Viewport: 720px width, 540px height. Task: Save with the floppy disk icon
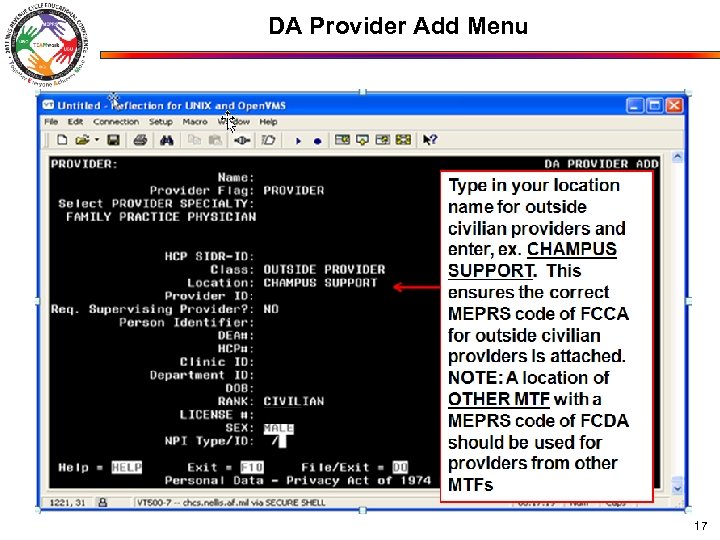point(113,140)
